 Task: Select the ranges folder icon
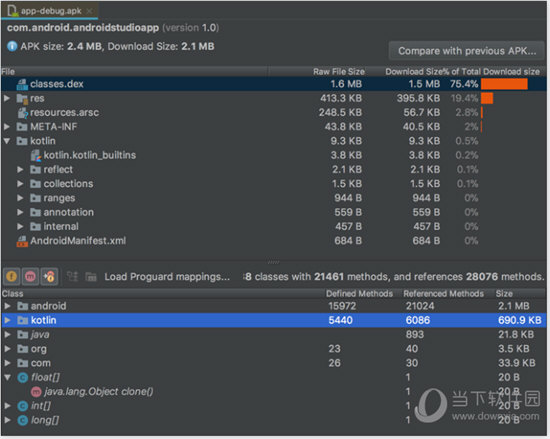pos(35,198)
